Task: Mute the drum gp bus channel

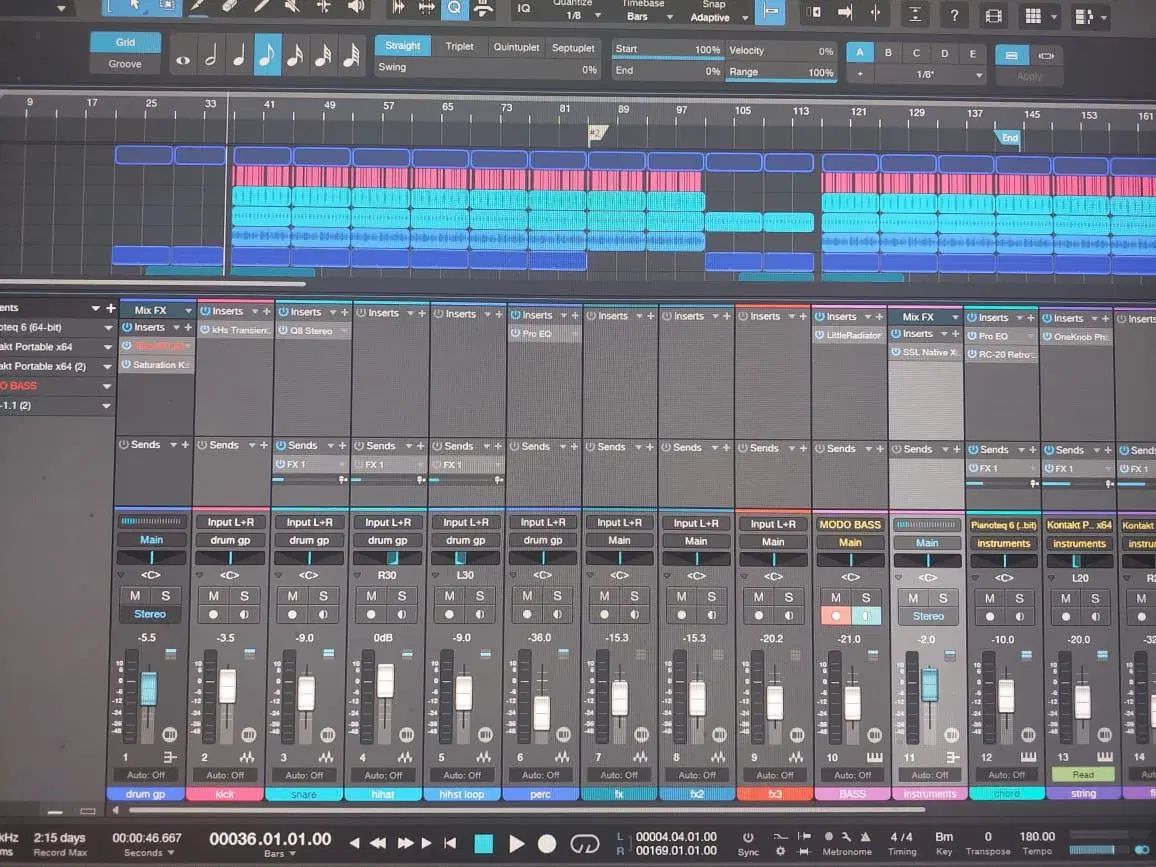Action: [x=135, y=596]
